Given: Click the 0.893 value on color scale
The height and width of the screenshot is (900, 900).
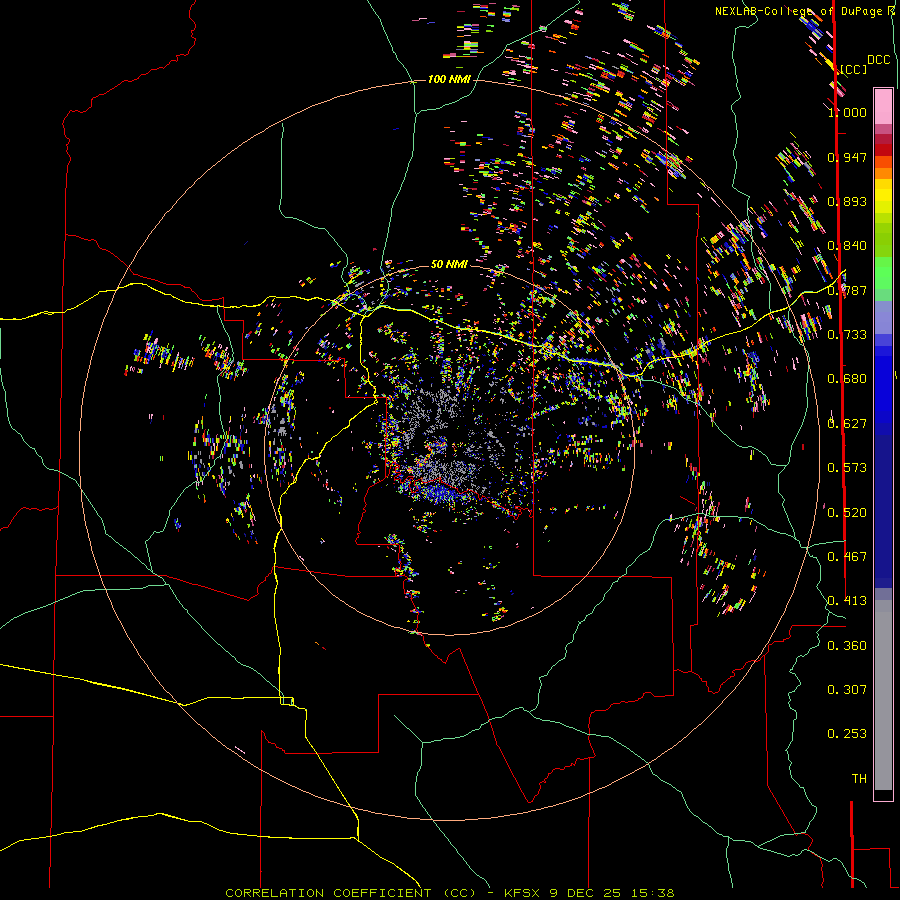Looking at the screenshot, I should [x=847, y=201].
